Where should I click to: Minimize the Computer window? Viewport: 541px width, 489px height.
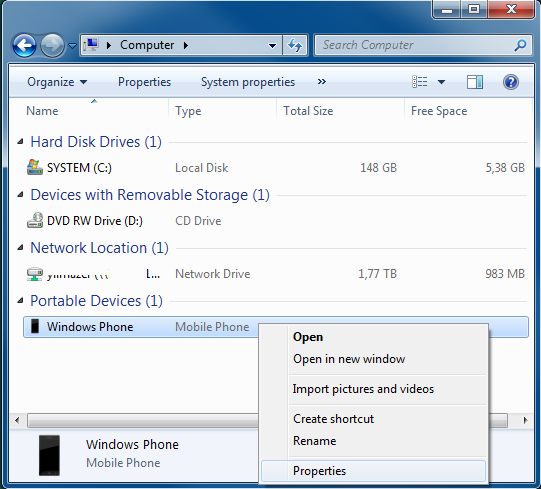point(447,9)
